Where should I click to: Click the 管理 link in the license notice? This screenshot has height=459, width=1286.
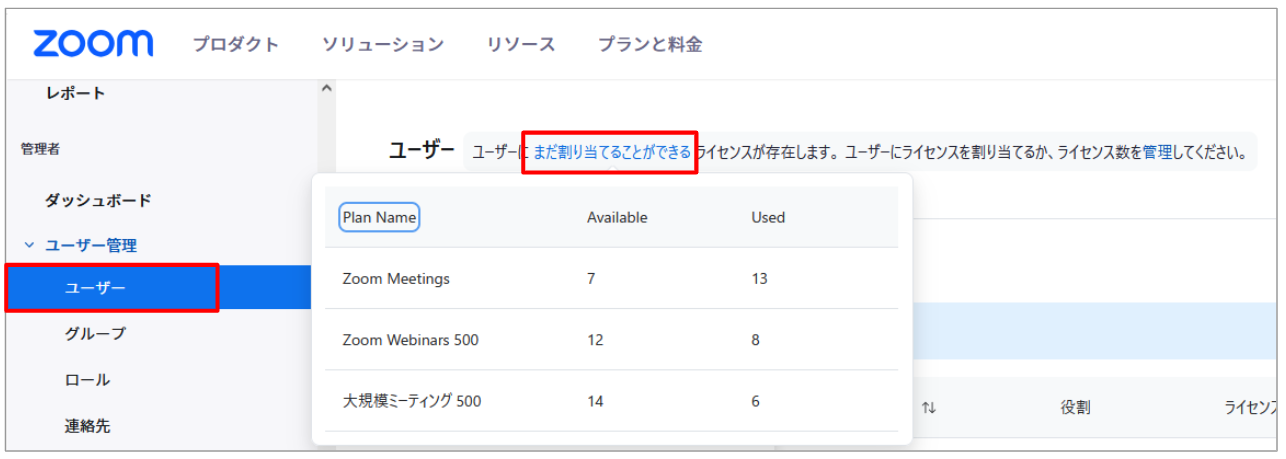click(1157, 152)
